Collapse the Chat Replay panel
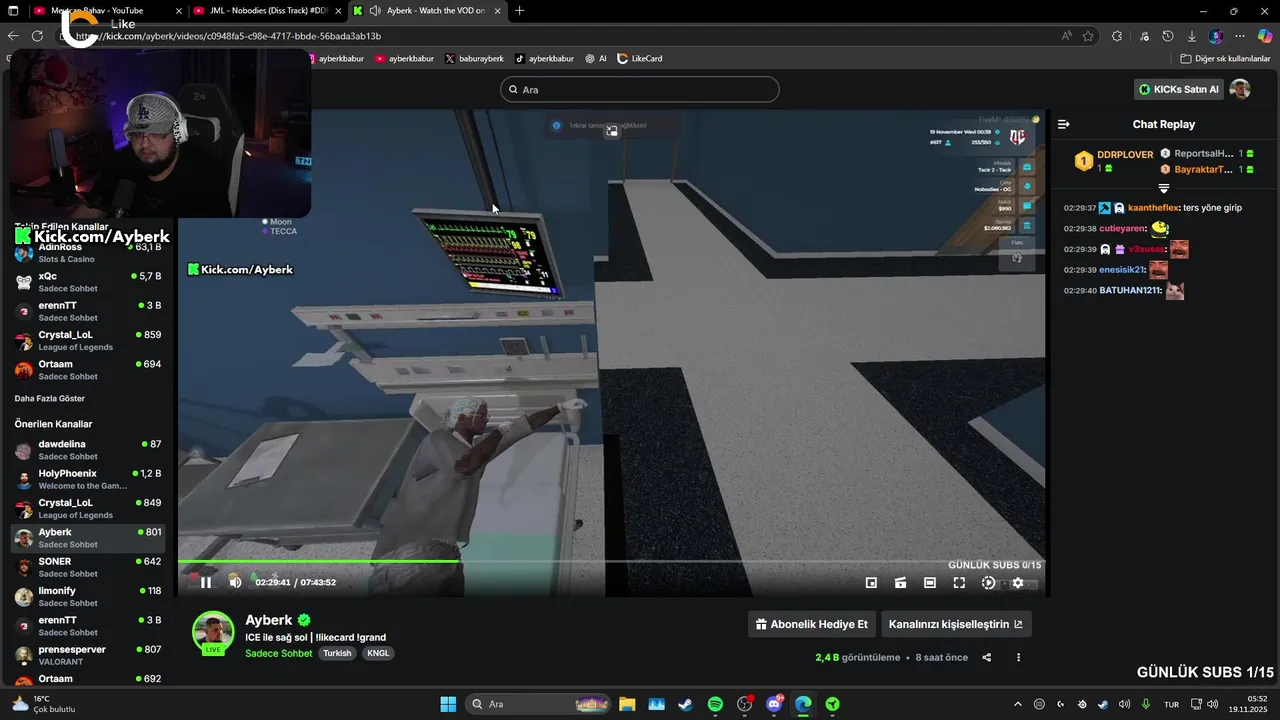 [x=1064, y=124]
